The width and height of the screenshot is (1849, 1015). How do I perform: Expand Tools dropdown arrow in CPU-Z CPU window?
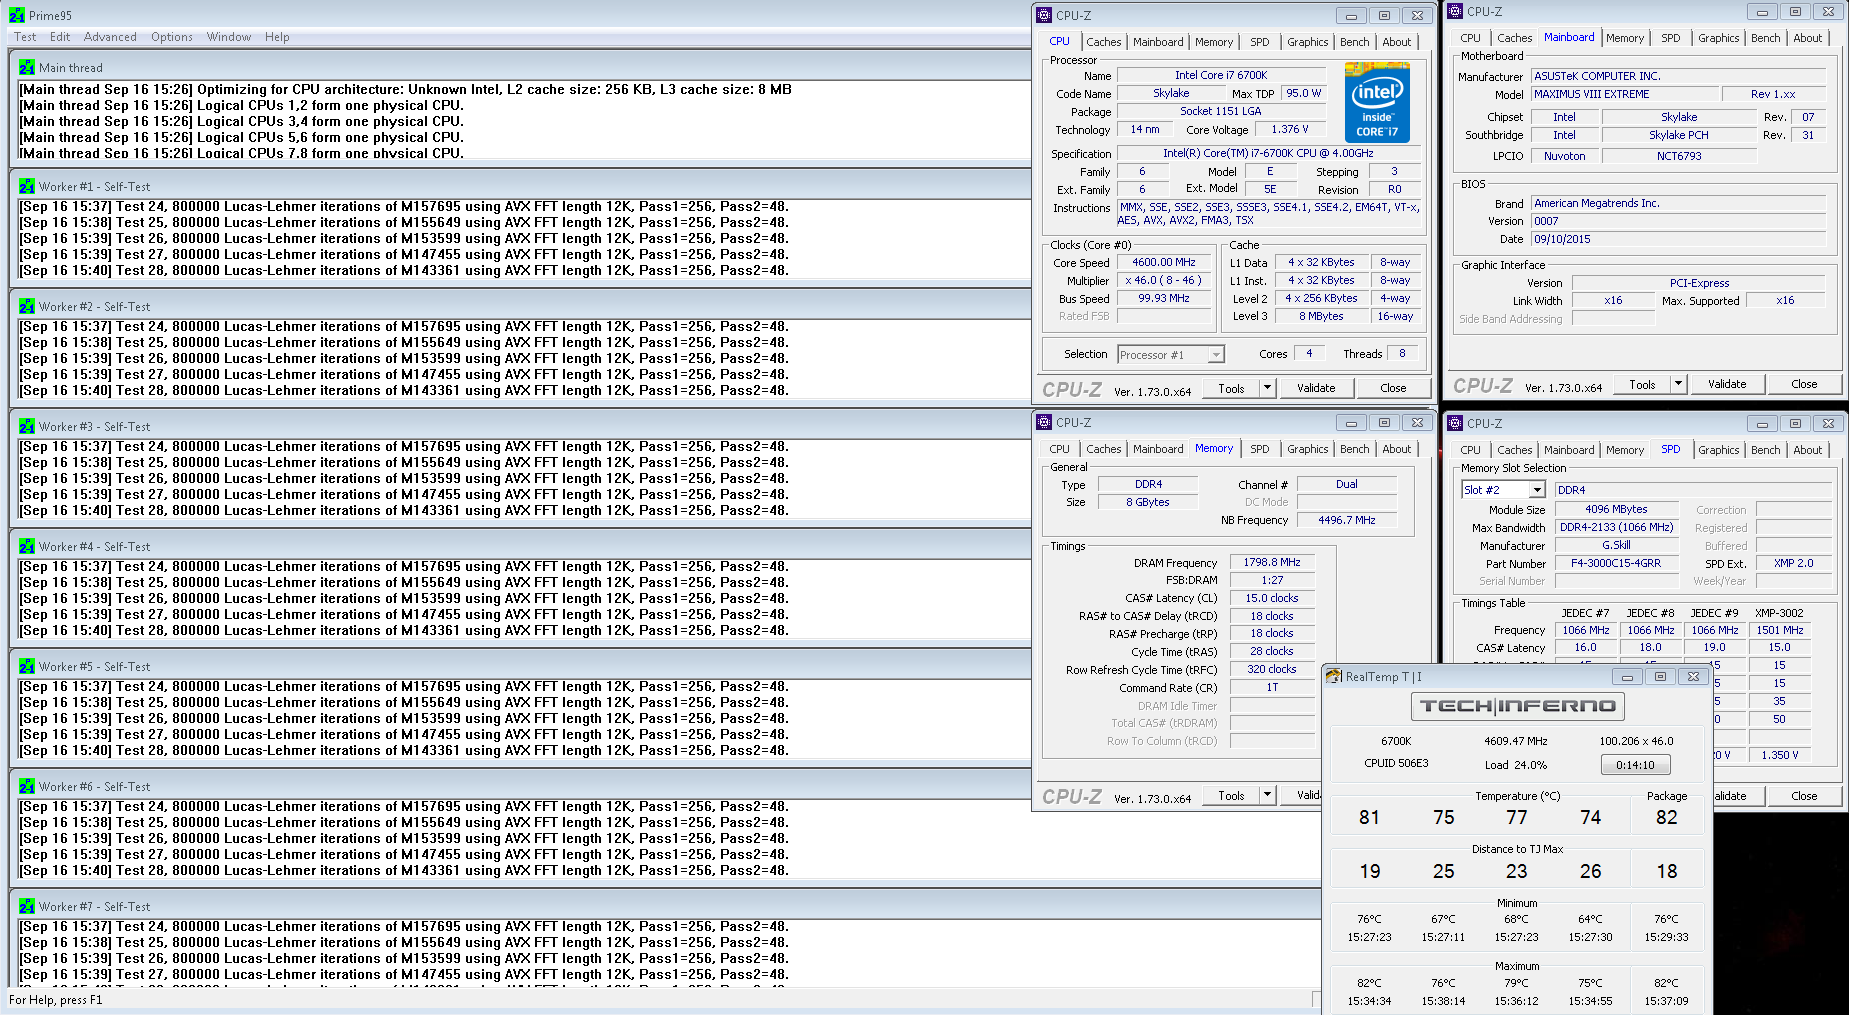tap(1267, 388)
